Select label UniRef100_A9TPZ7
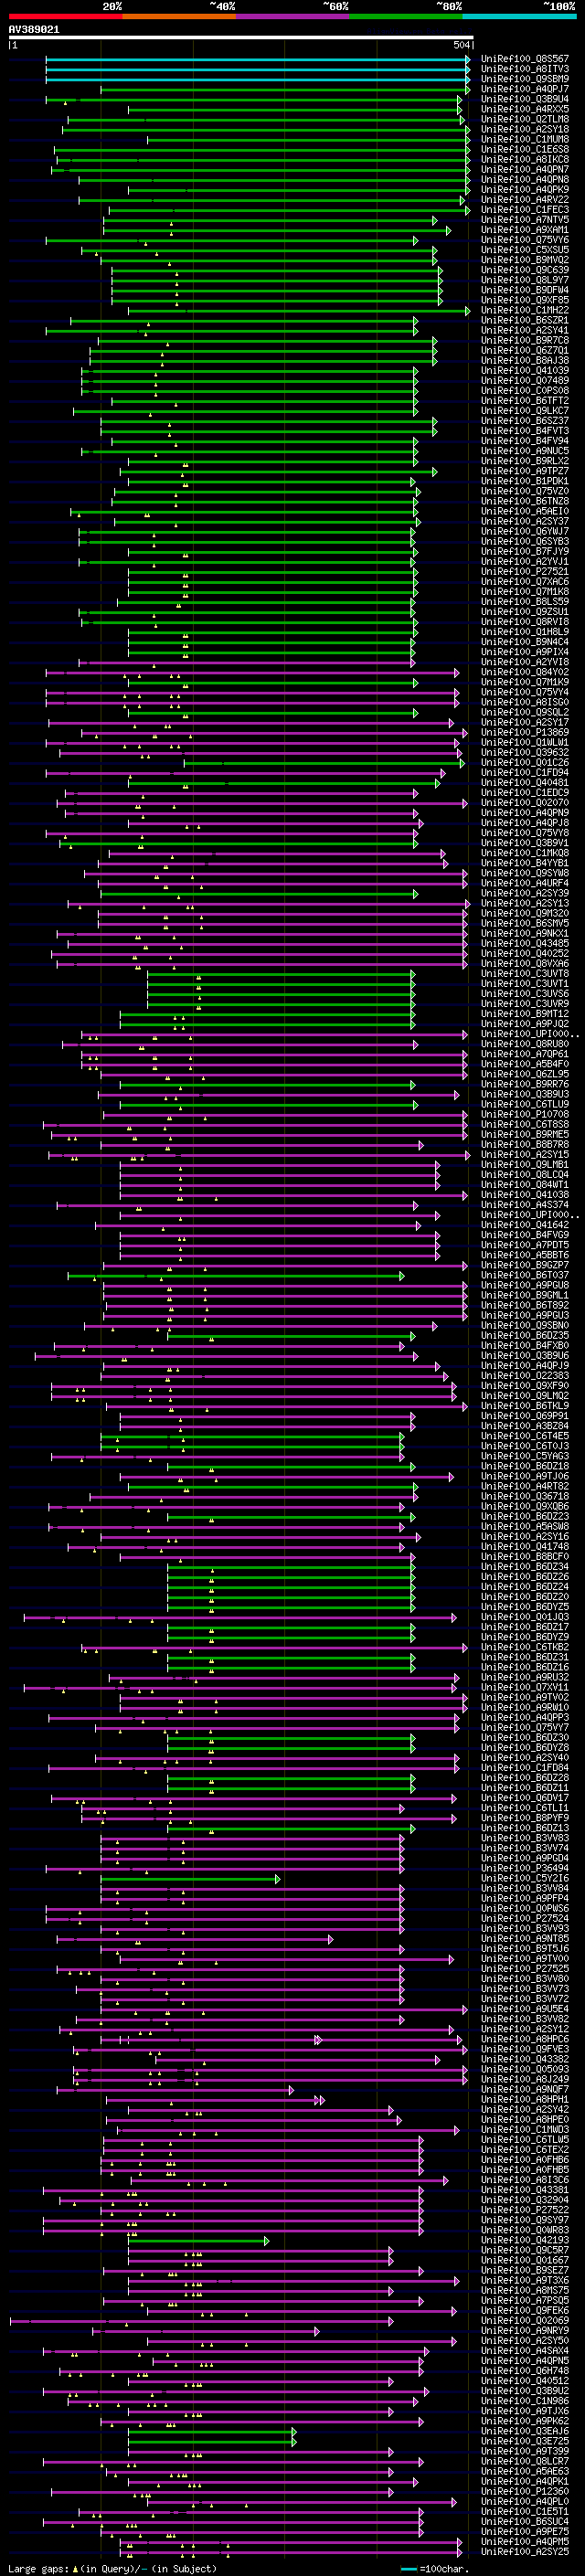Image resolution: width=585 pixels, height=2576 pixels. click(525, 471)
